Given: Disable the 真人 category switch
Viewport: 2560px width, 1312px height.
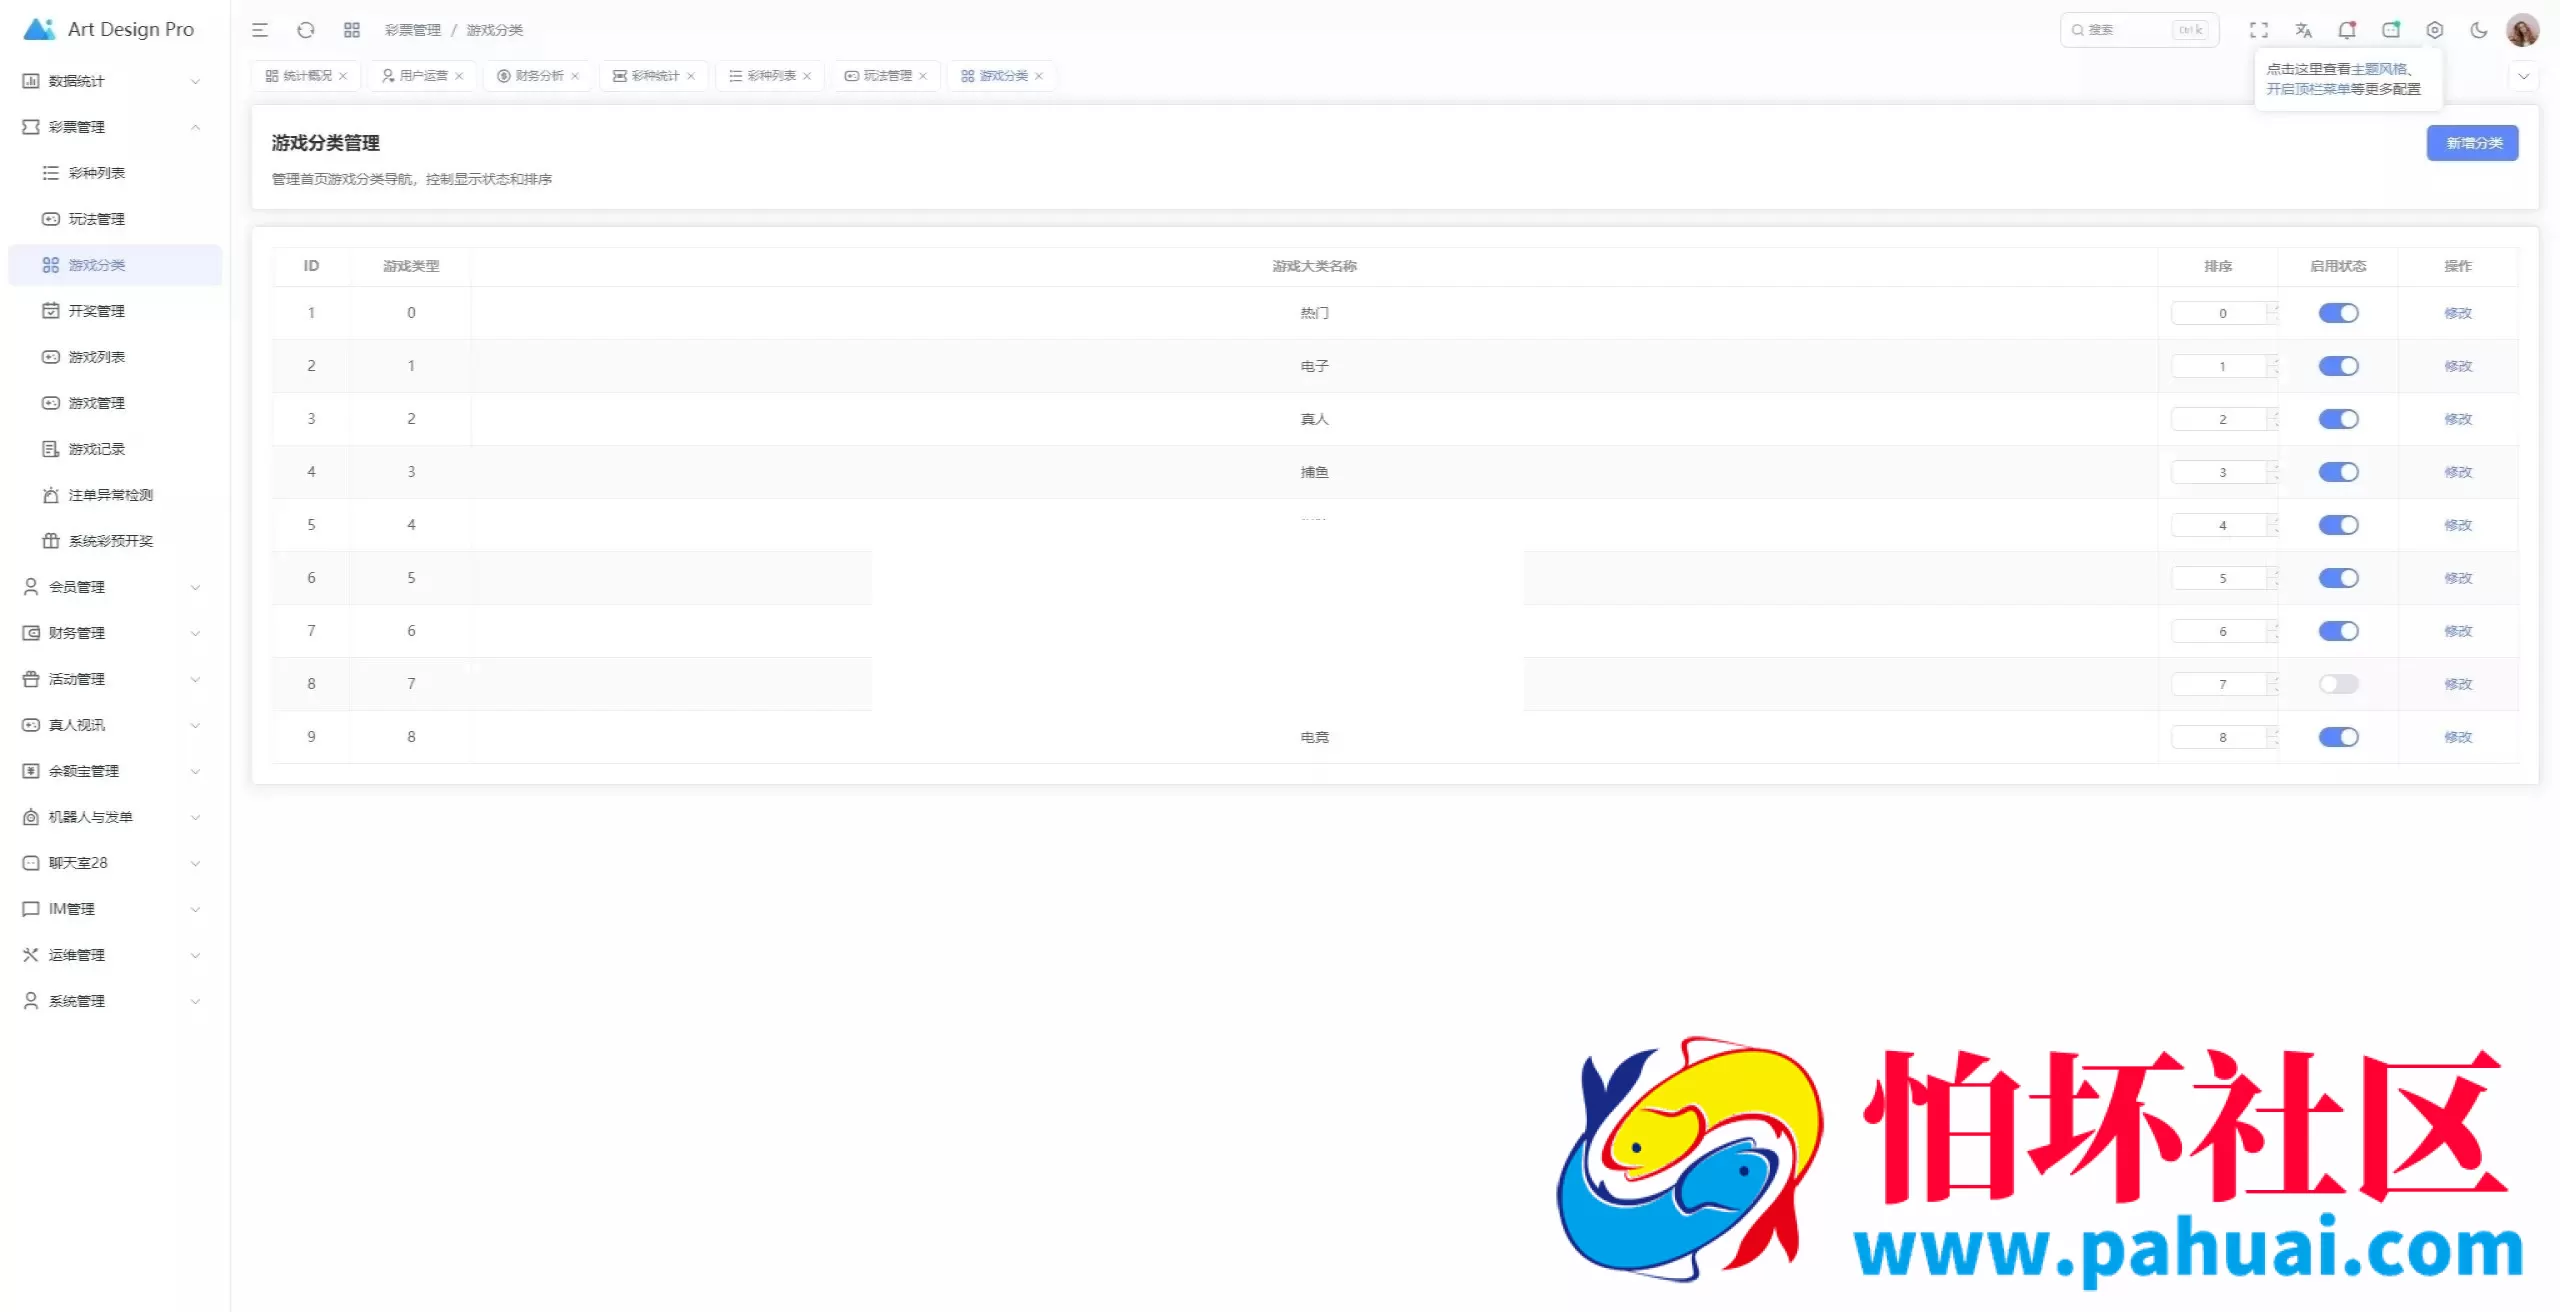Looking at the screenshot, I should pyautogui.click(x=2338, y=419).
